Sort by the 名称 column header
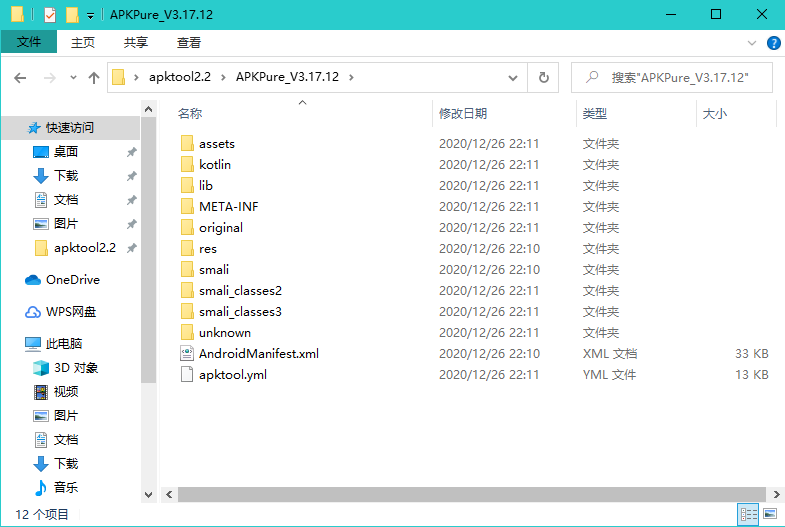Image resolution: width=785 pixels, height=527 pixels. pos(190,114)
